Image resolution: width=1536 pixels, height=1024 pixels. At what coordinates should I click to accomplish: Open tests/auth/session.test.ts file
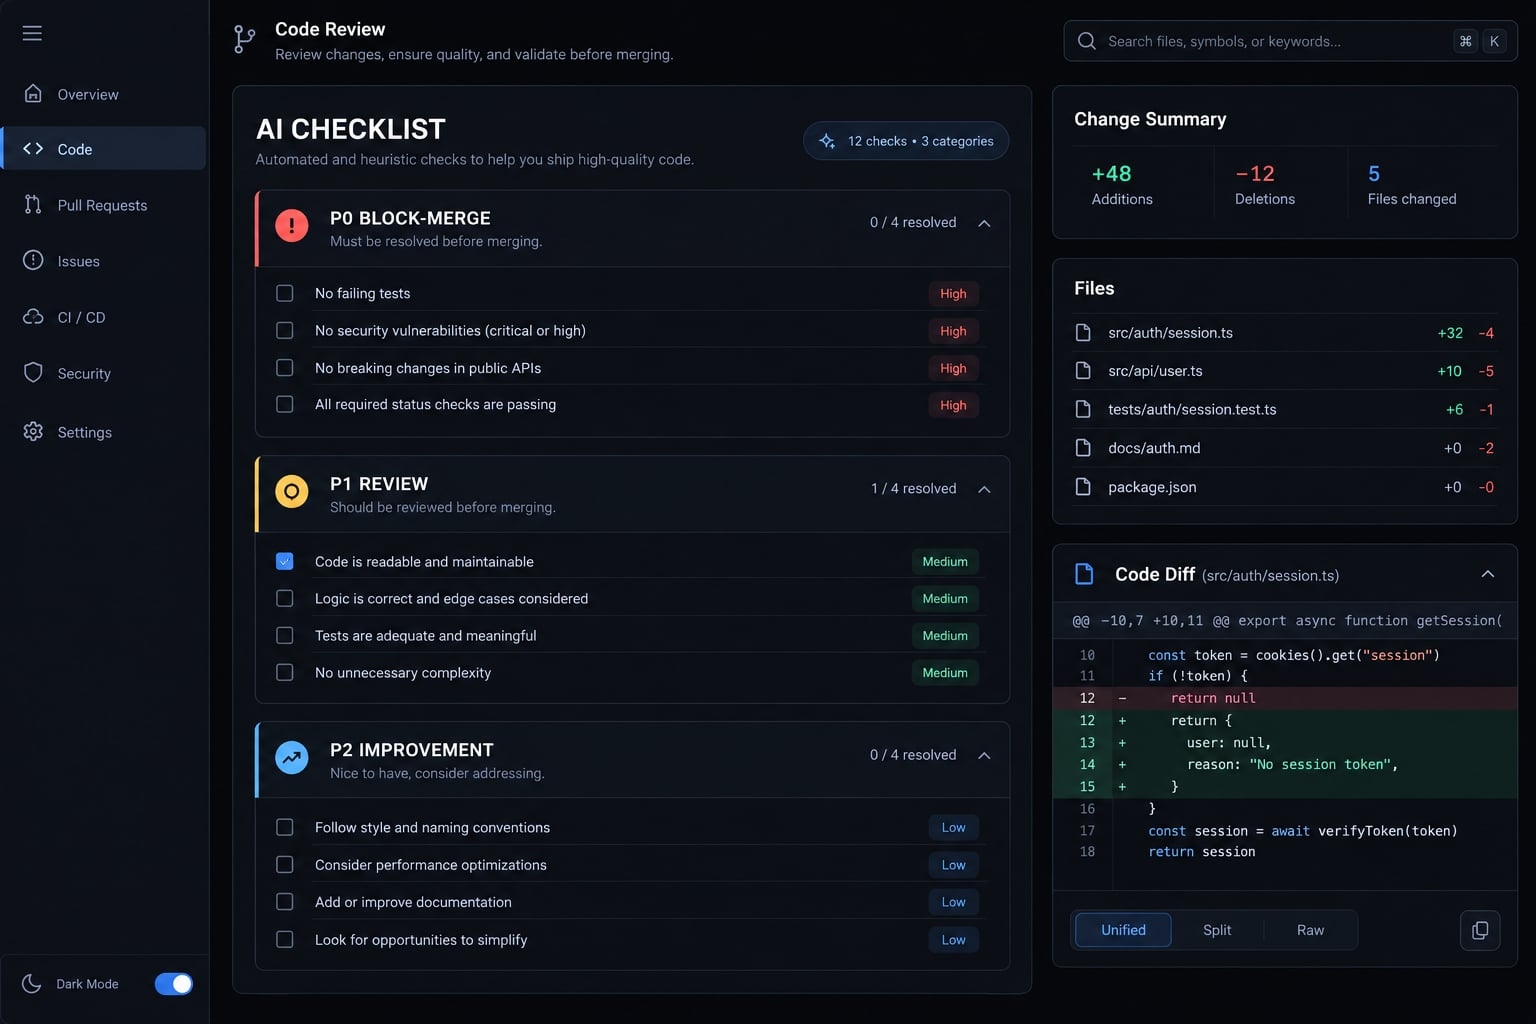coord(1285,409)
